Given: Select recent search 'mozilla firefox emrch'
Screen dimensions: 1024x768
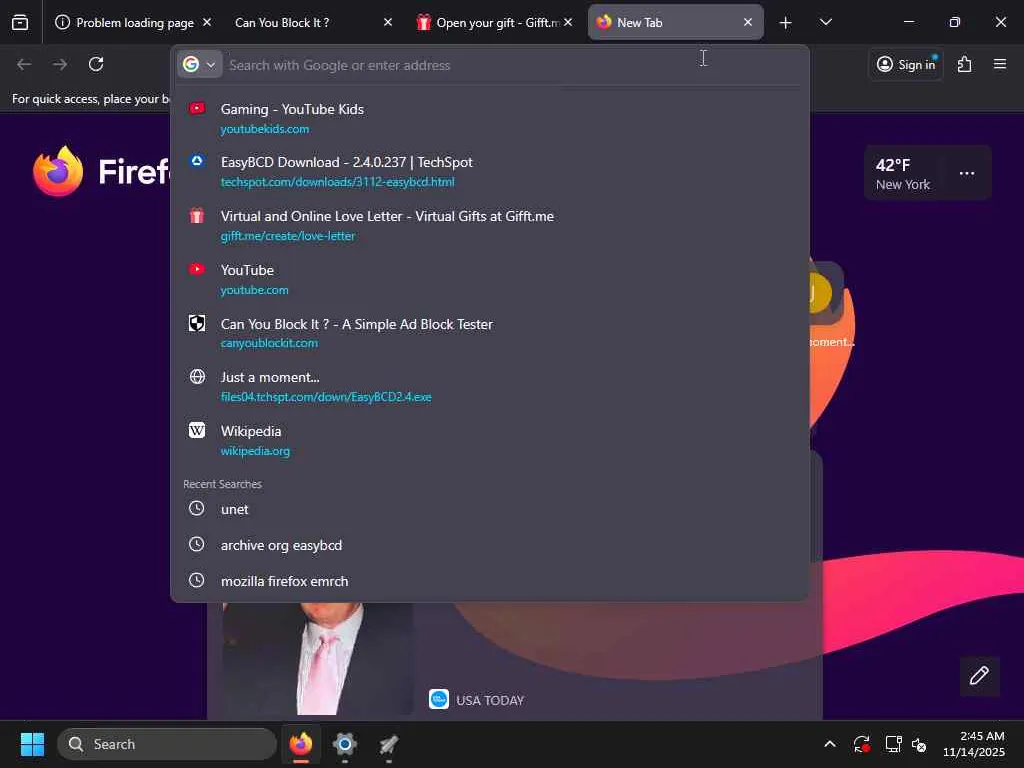Looking at the screenshot, I should click(x=490, y=581).
